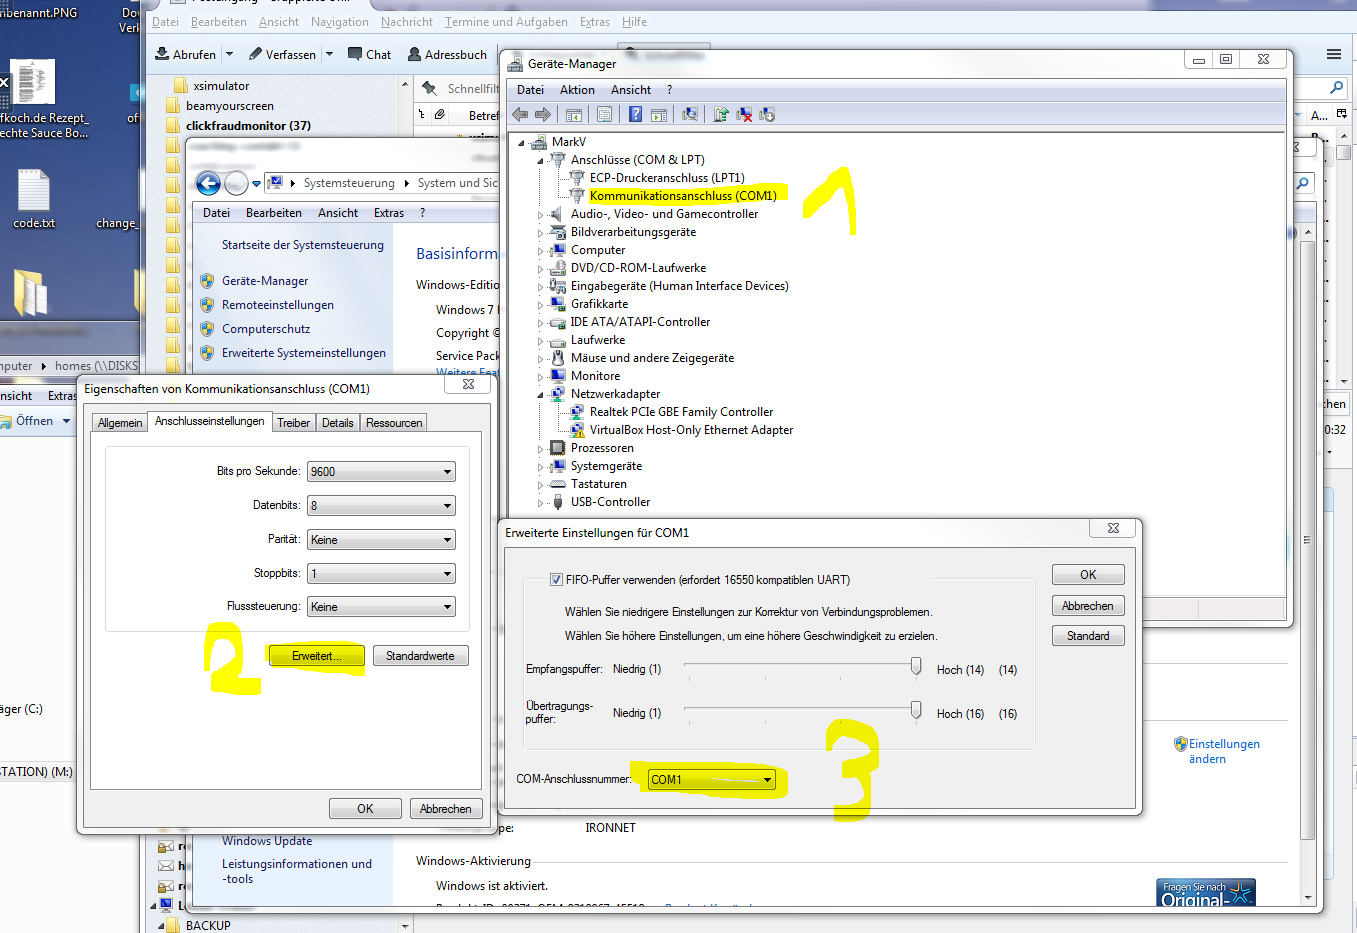Open the Parität dropdown
This screenshot has height=933, width=1357.
click(x=381, y=540)
